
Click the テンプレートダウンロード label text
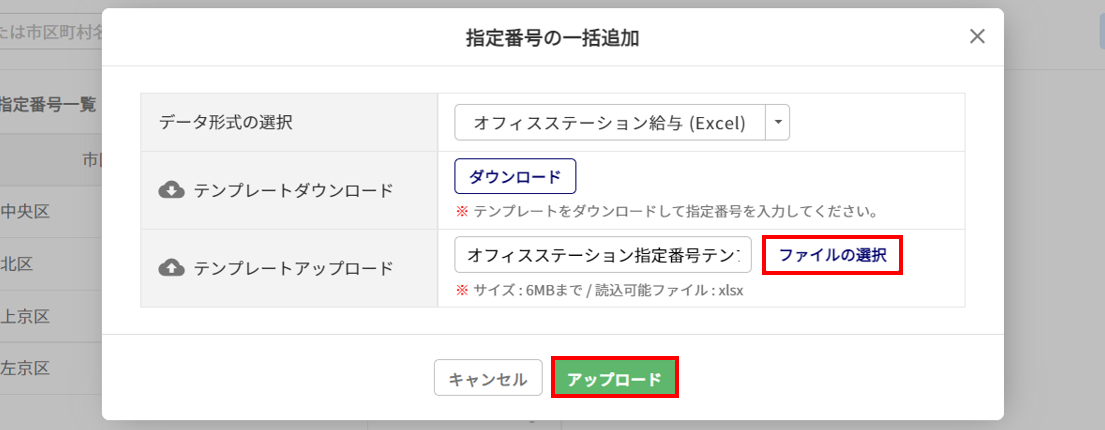coord(293,190)
